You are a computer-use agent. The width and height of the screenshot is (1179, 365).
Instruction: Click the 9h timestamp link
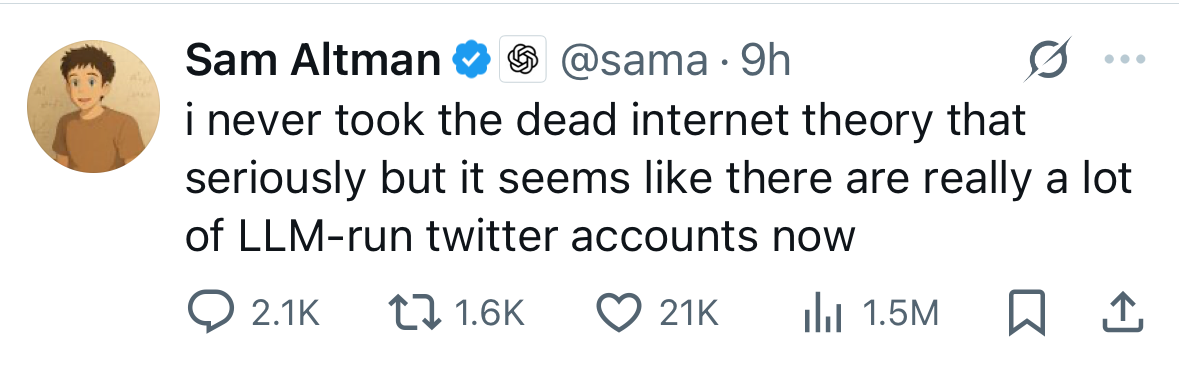[x=765, y=60]
